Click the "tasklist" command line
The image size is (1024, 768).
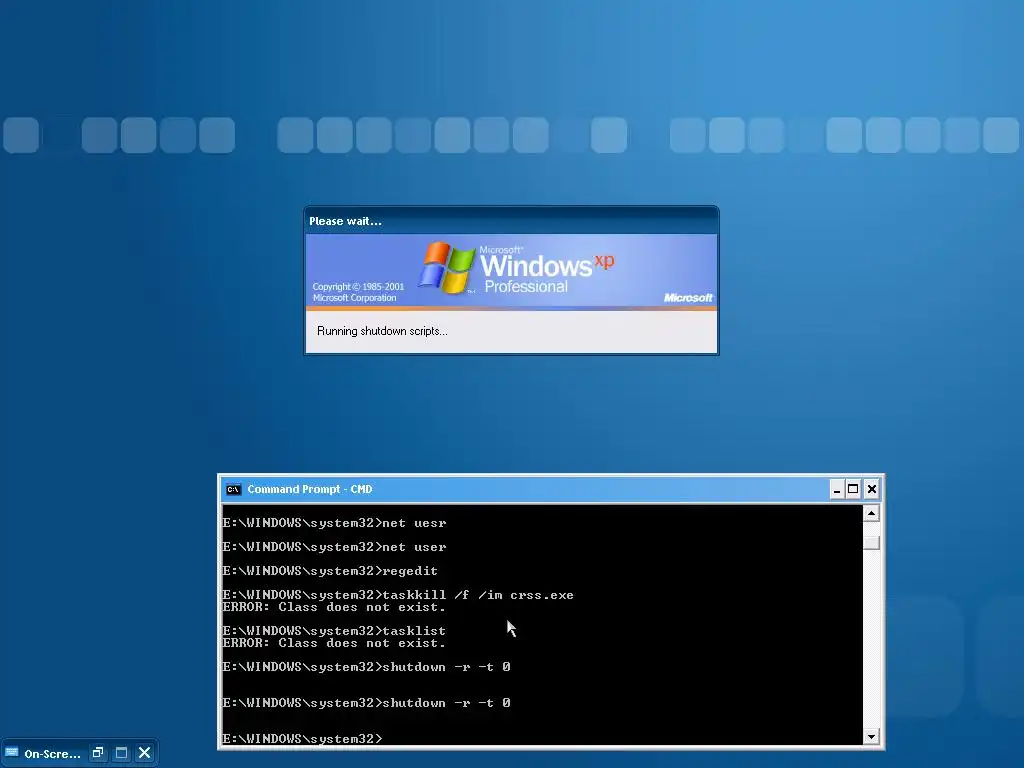pyautogui.click(x=334, y=631)
